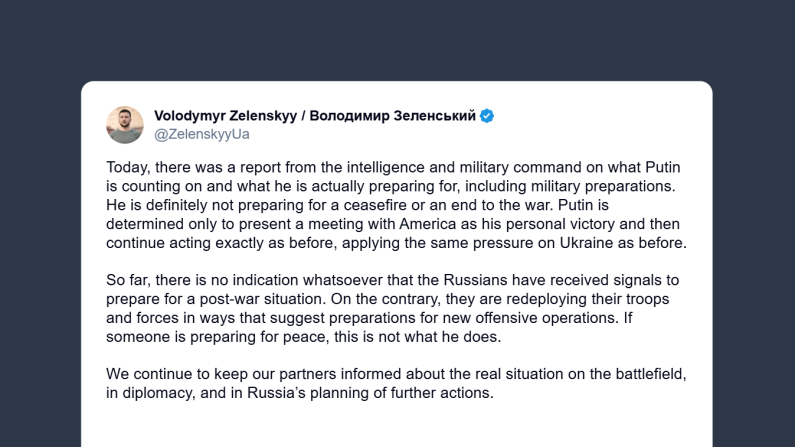Click the first paragraph starting 'Today, there was'
This screenshot has height=447, width=795.
coord(396,206)
